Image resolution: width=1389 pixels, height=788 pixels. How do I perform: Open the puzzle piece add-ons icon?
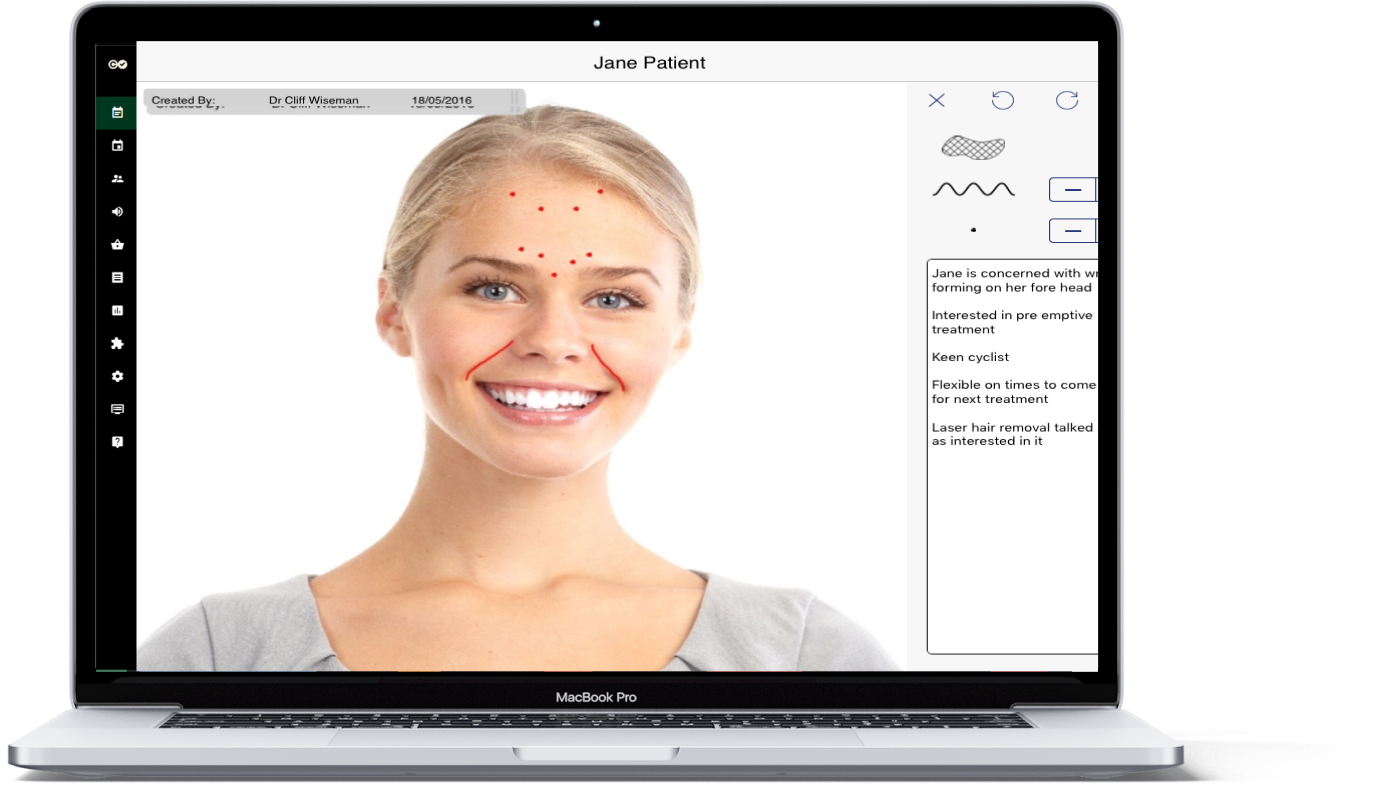coord(117,344)
